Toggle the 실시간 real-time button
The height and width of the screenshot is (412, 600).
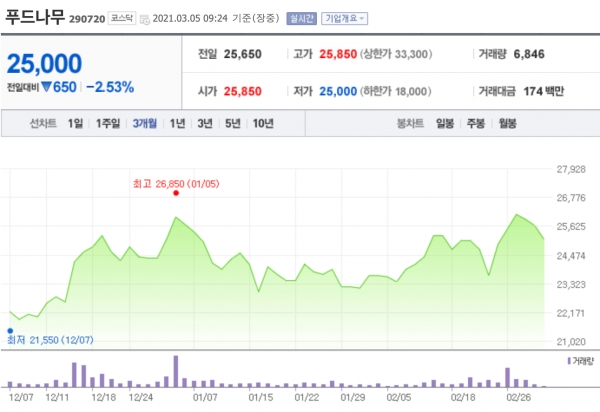coord(302,18)
